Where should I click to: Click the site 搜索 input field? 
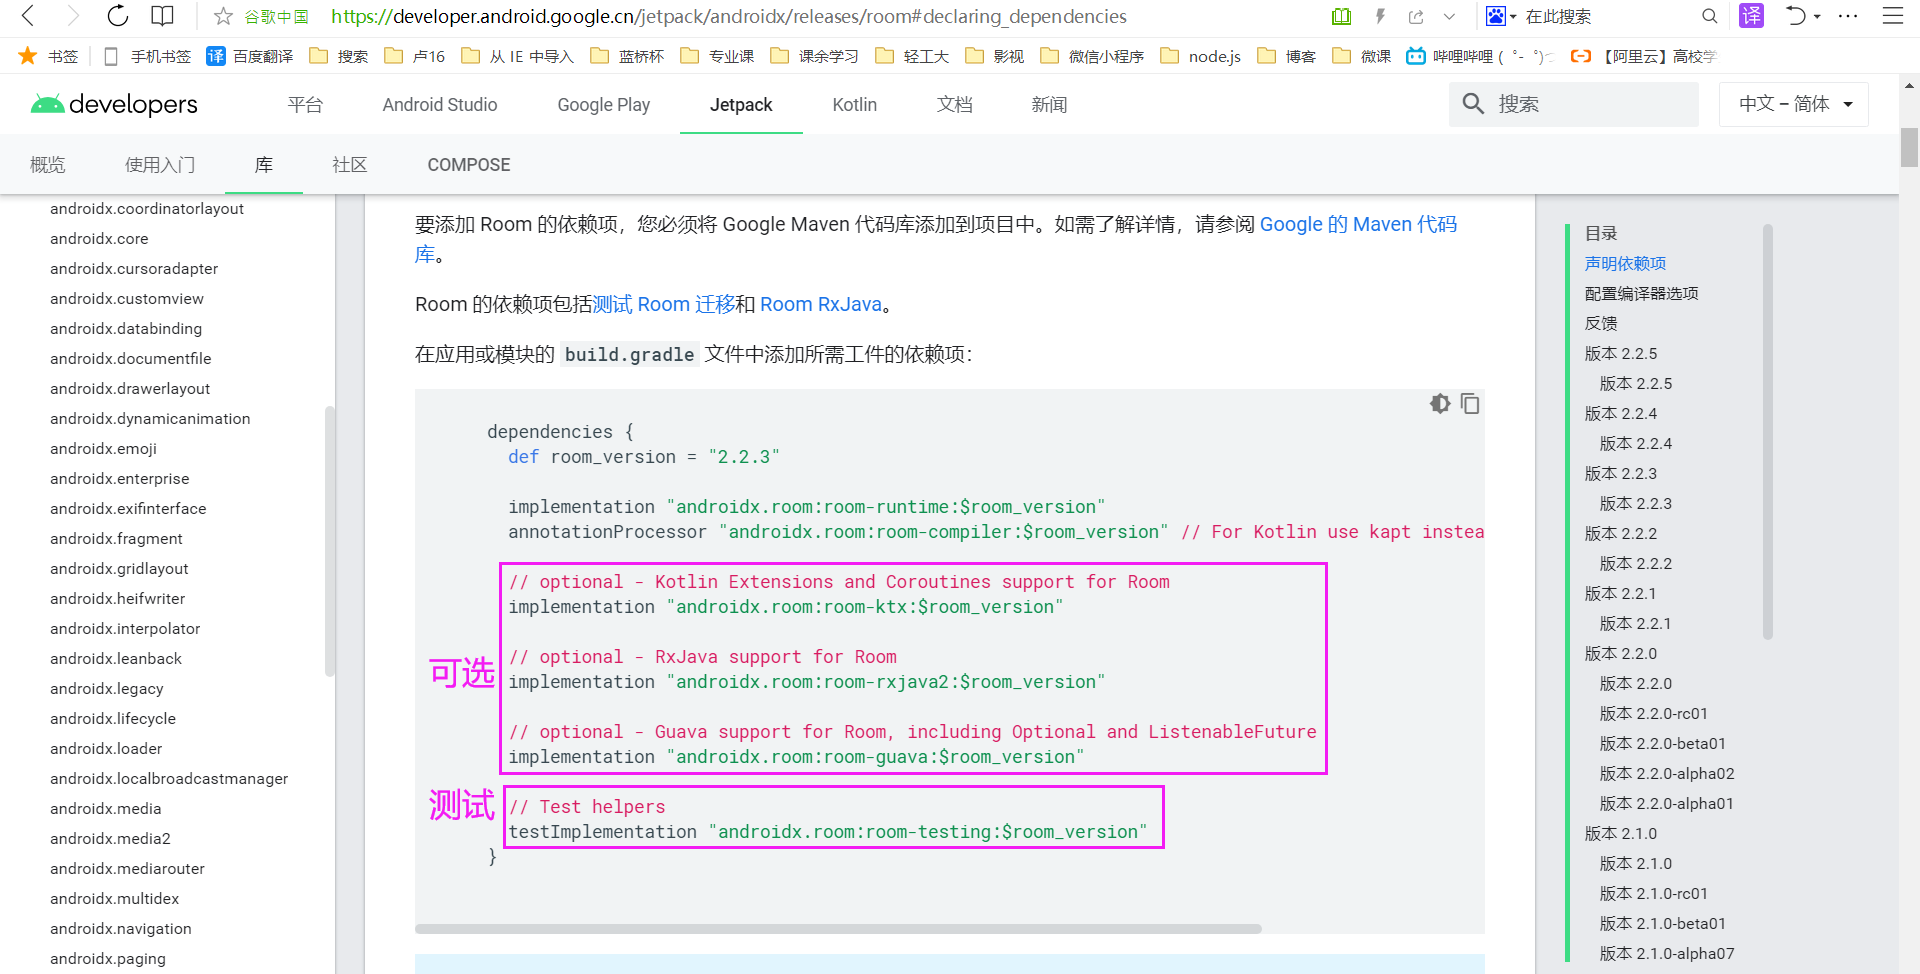click(x=1574, y=104)
